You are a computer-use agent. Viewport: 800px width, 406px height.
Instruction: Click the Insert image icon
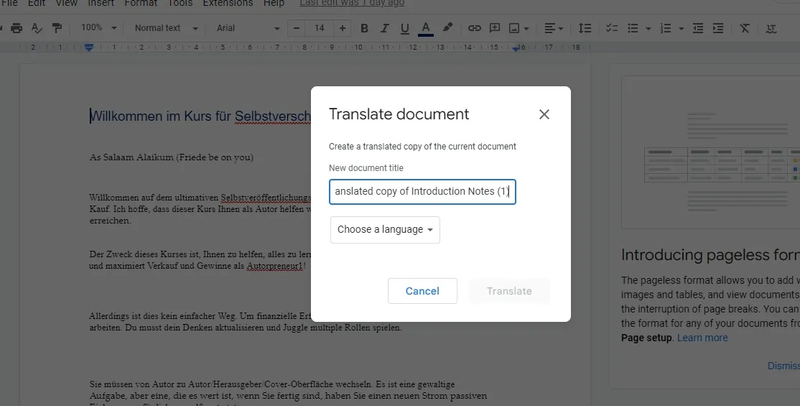tap(514, 28)
